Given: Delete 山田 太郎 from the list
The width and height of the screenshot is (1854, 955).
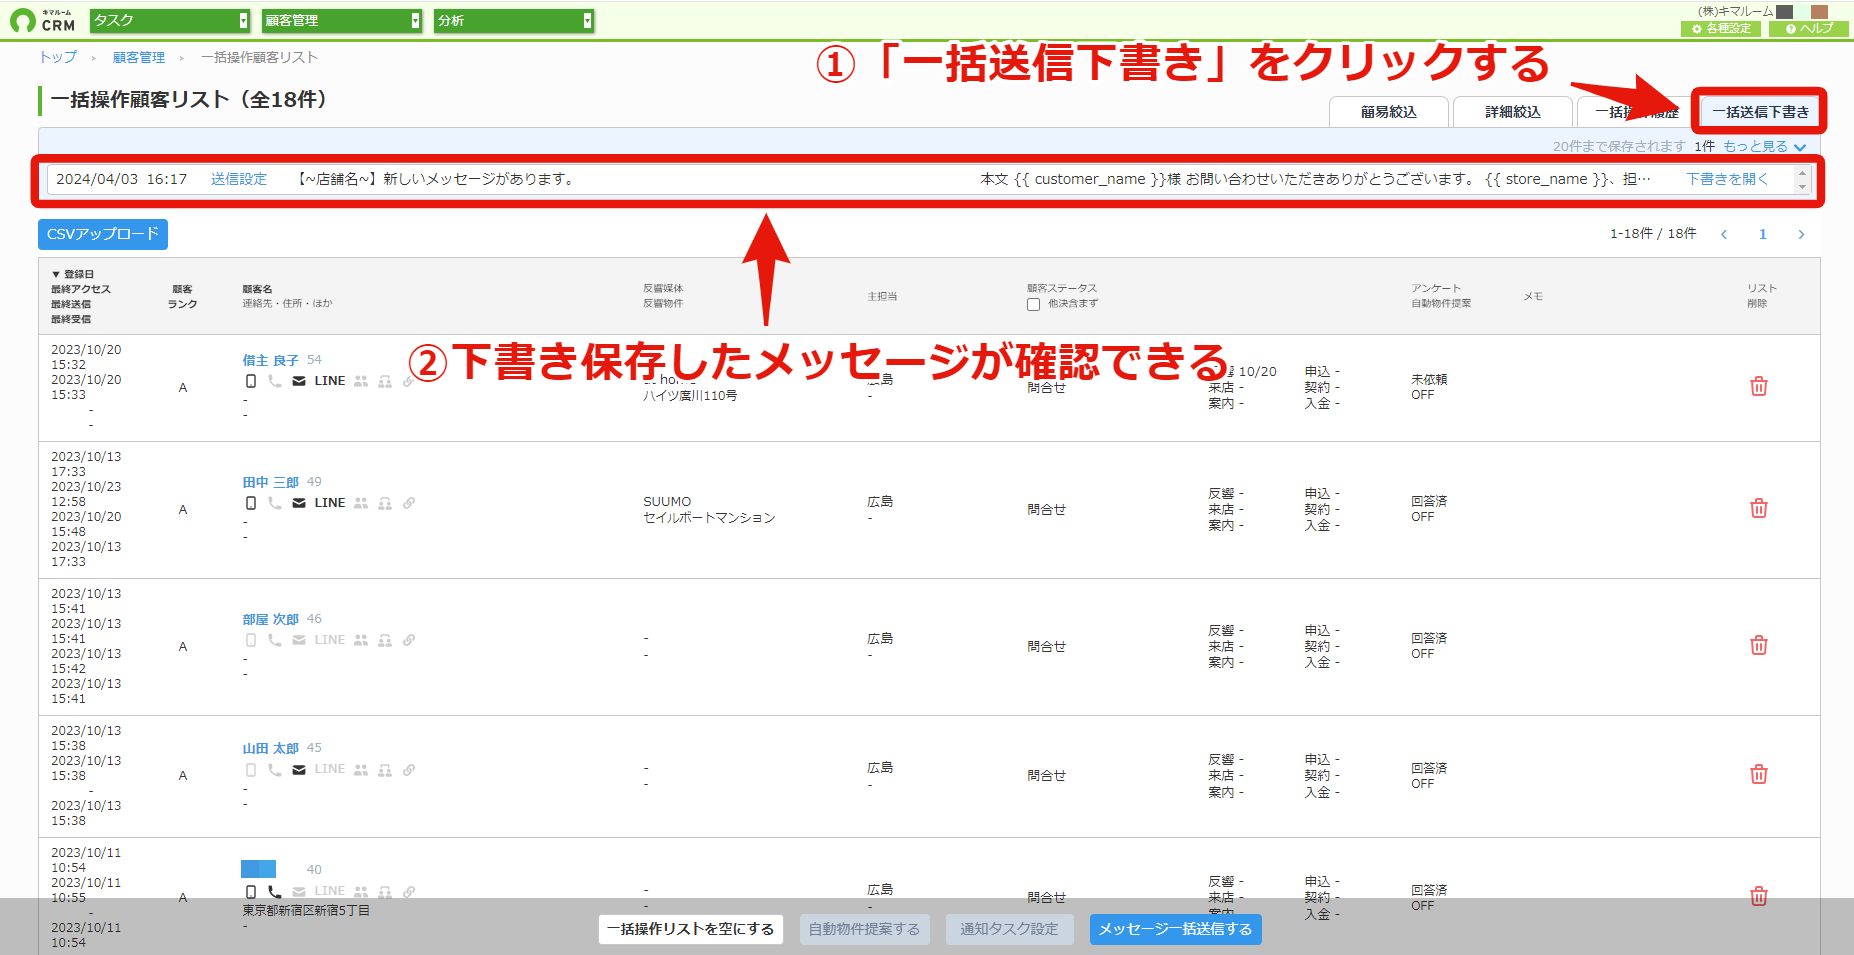Looking at the screenshot, I should [1758, 774].
